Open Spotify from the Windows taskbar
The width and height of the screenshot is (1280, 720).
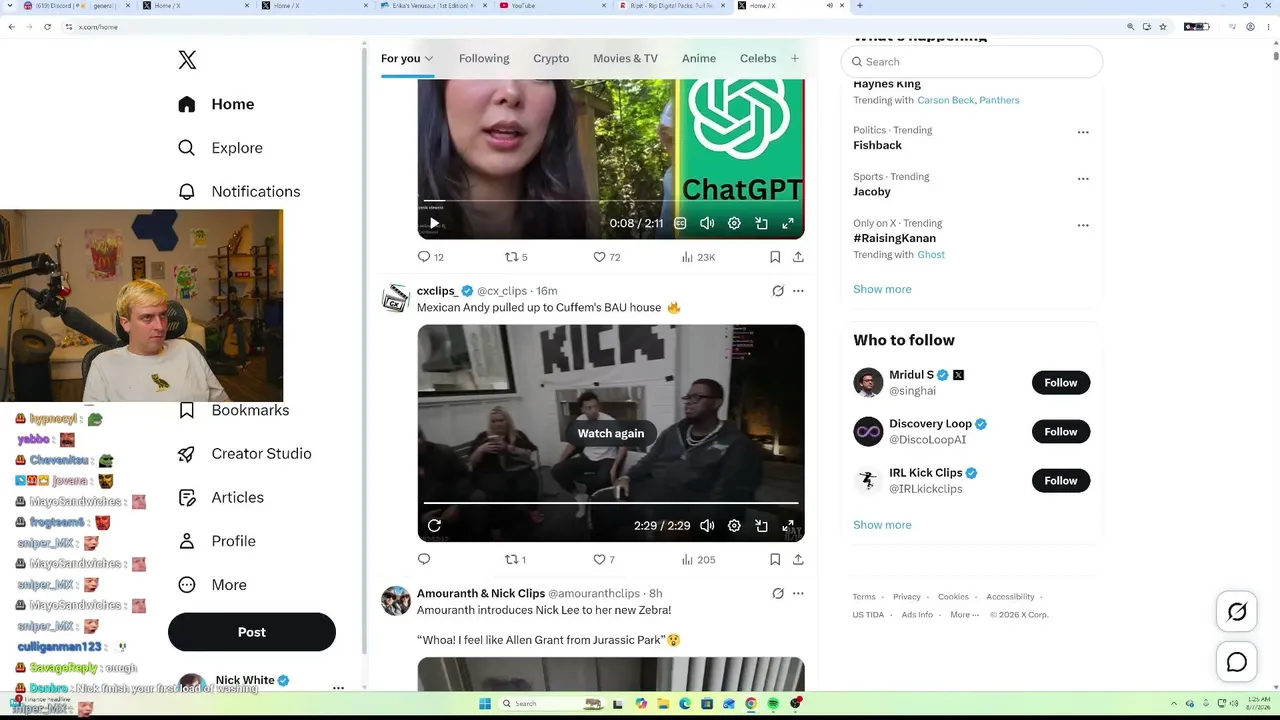pos(773,704)
